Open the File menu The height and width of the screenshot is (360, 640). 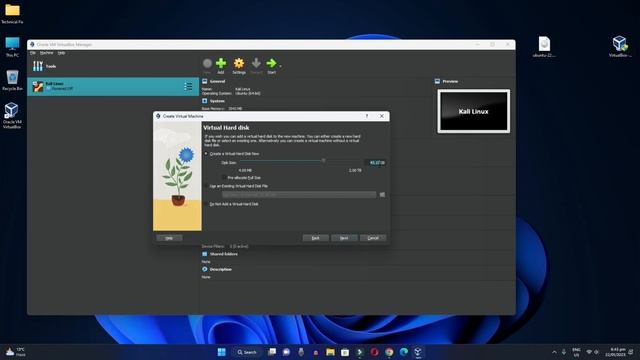pyautogui.click(x=33, y=53)
